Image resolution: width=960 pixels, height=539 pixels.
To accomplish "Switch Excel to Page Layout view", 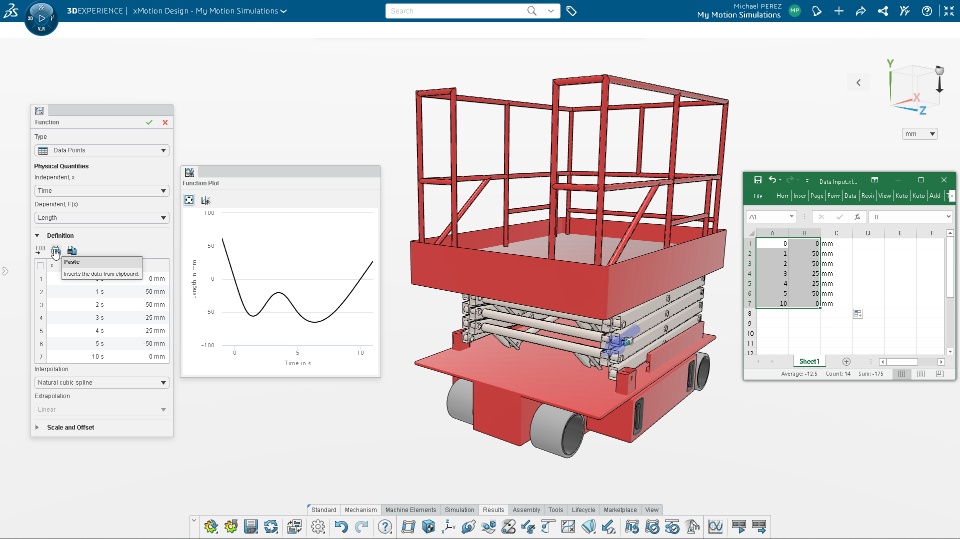I will point(921,374).
